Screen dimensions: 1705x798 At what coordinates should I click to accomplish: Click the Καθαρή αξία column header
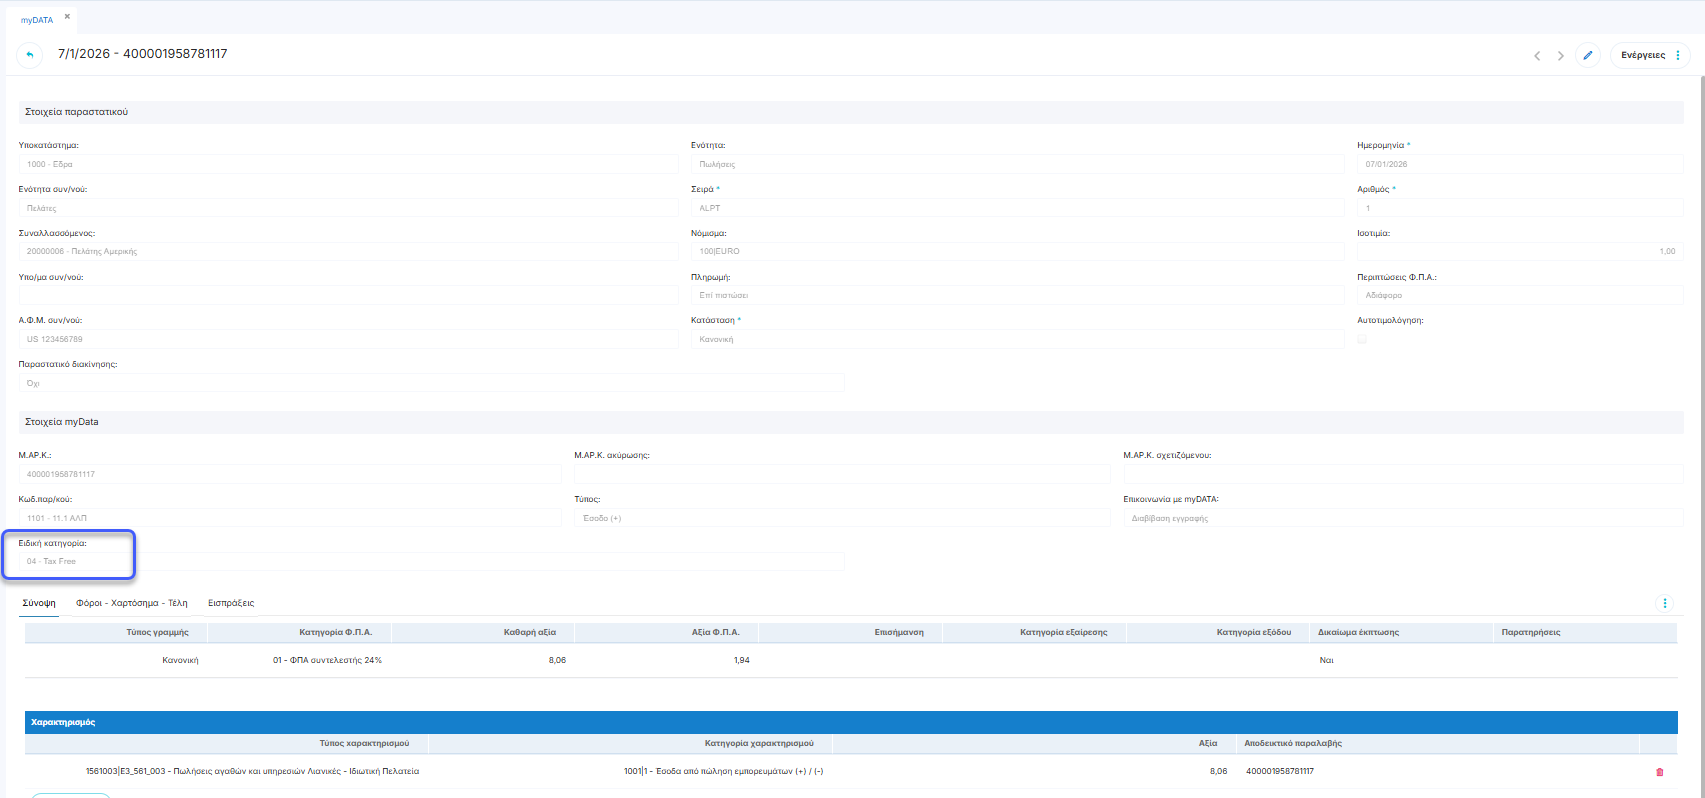[530, 632]
